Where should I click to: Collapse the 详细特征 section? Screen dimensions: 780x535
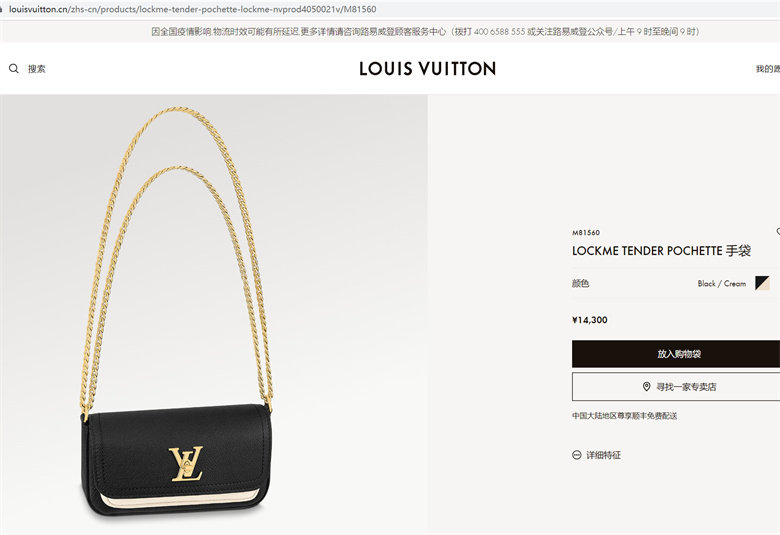[x=596, y=455]
